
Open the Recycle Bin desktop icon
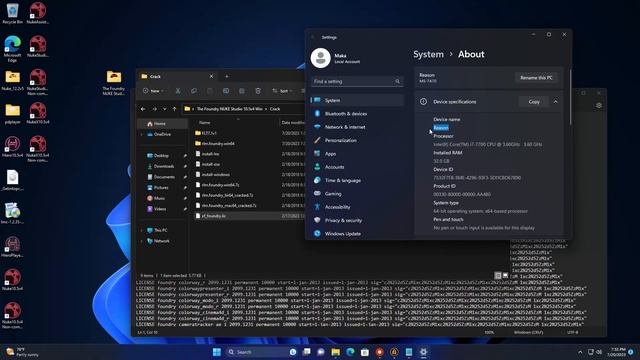click(x=12, y=13)
